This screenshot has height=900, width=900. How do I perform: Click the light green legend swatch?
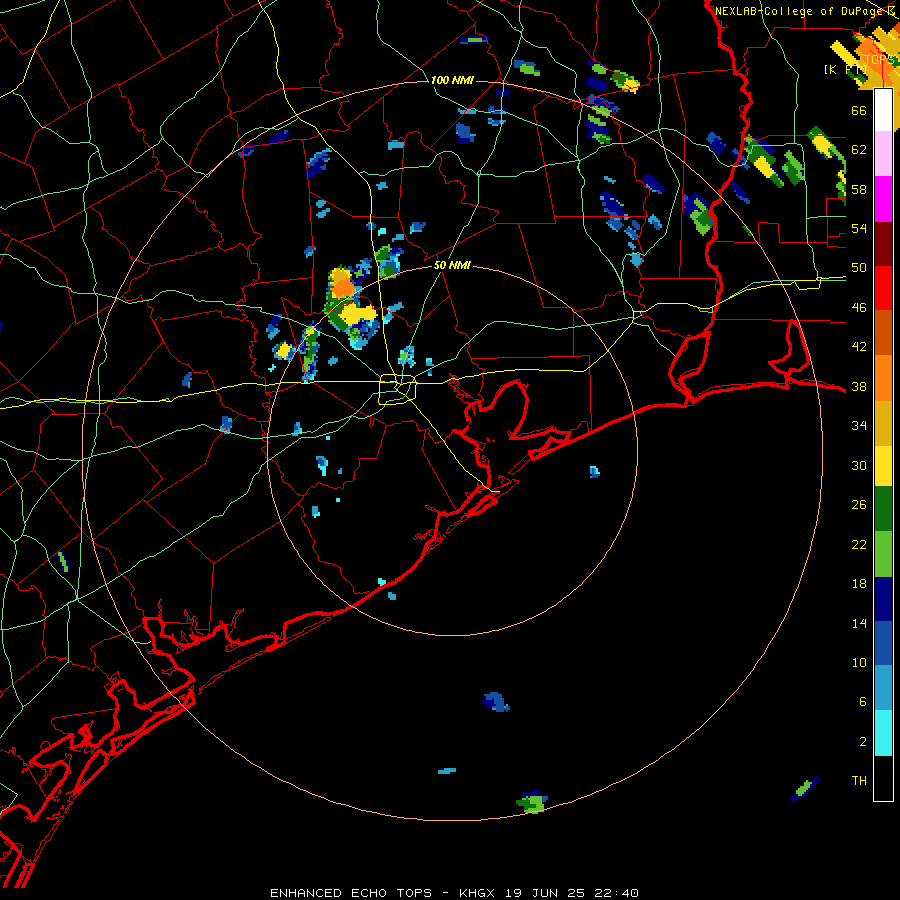coord(883,554)
